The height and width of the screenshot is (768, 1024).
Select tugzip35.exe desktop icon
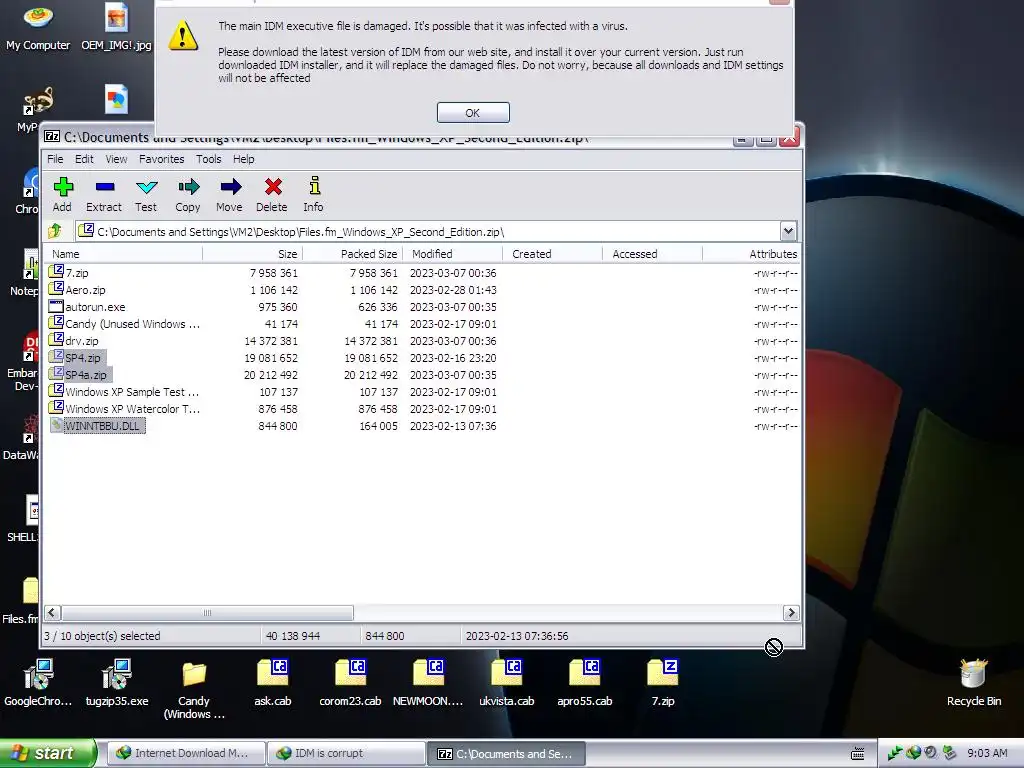(x=117, y=683)
